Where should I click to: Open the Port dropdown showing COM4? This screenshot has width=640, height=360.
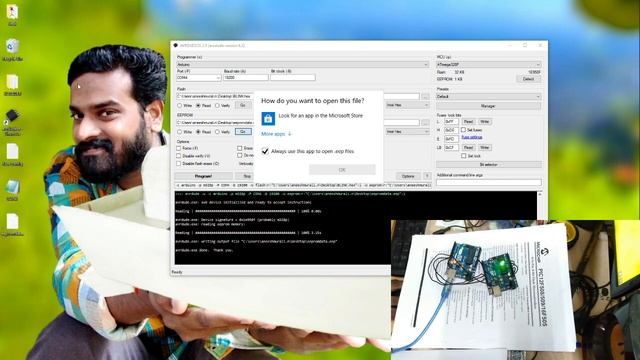click(198, 78)
